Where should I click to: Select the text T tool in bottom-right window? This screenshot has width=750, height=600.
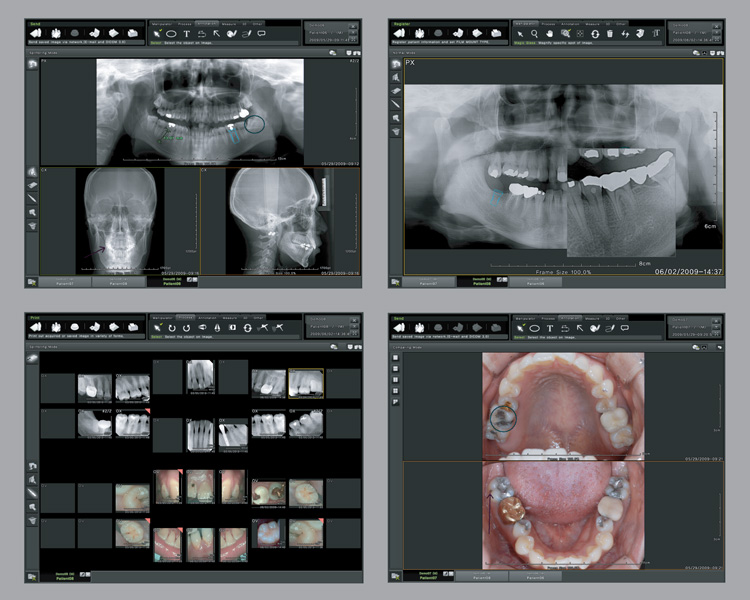550,328
